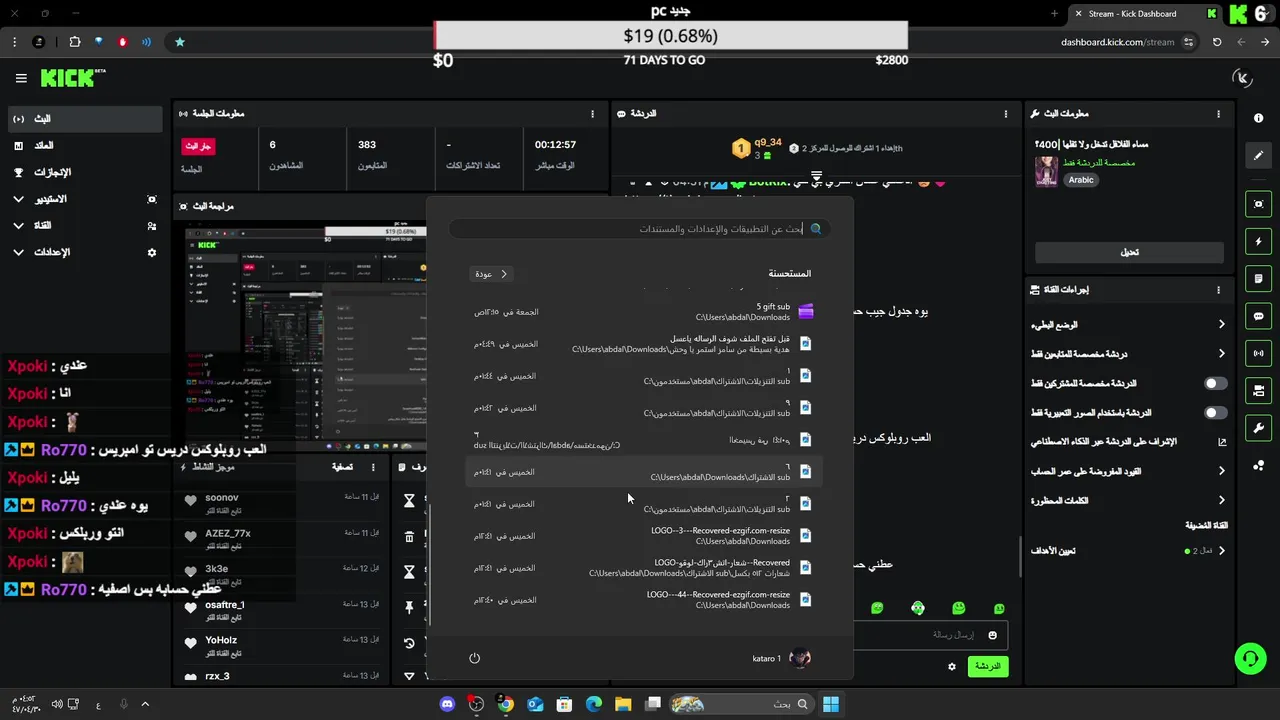Click the Edit button in stream info
Screen dimensions: 1280x720
coord(1129,252)
